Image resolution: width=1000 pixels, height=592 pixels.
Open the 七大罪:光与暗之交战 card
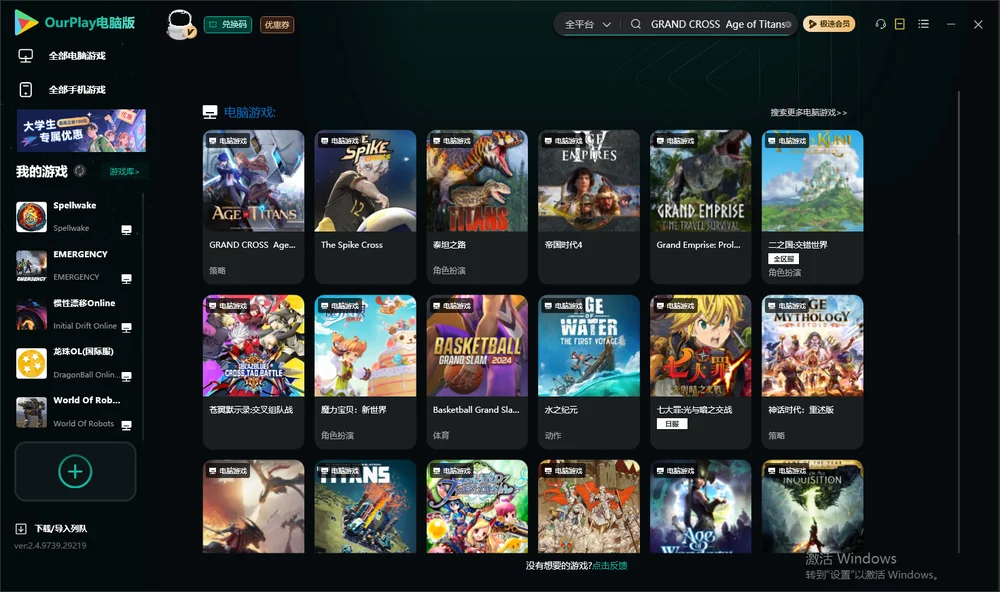[x=700, y=372]
